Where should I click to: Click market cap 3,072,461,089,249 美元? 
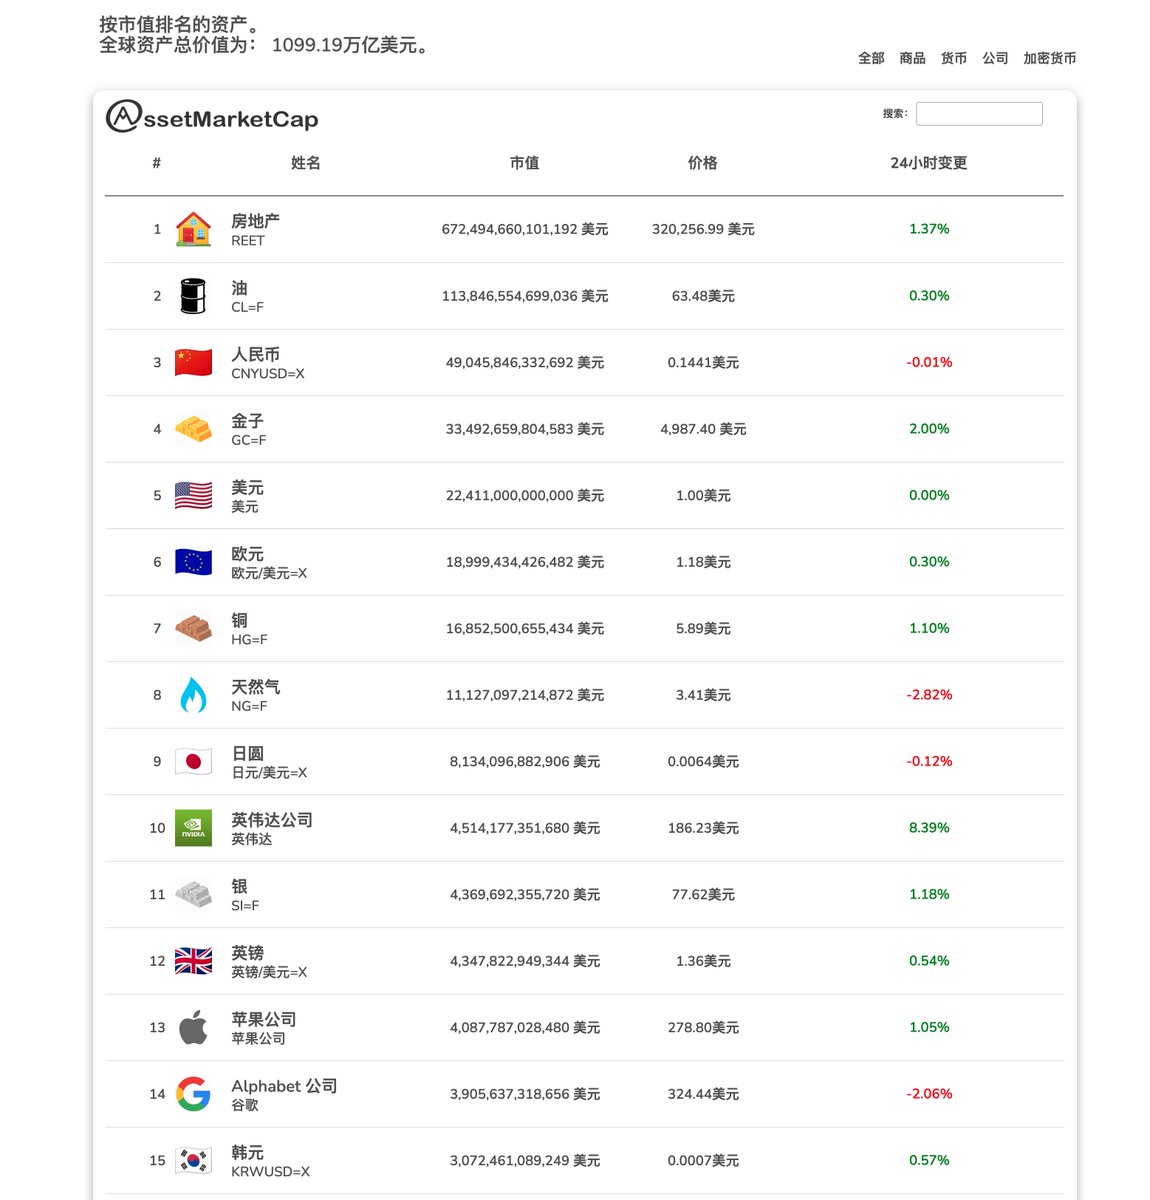[525, 1160]
